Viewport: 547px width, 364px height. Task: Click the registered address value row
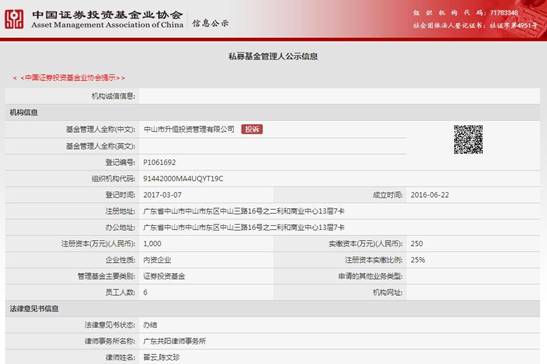tap(339, 211)
